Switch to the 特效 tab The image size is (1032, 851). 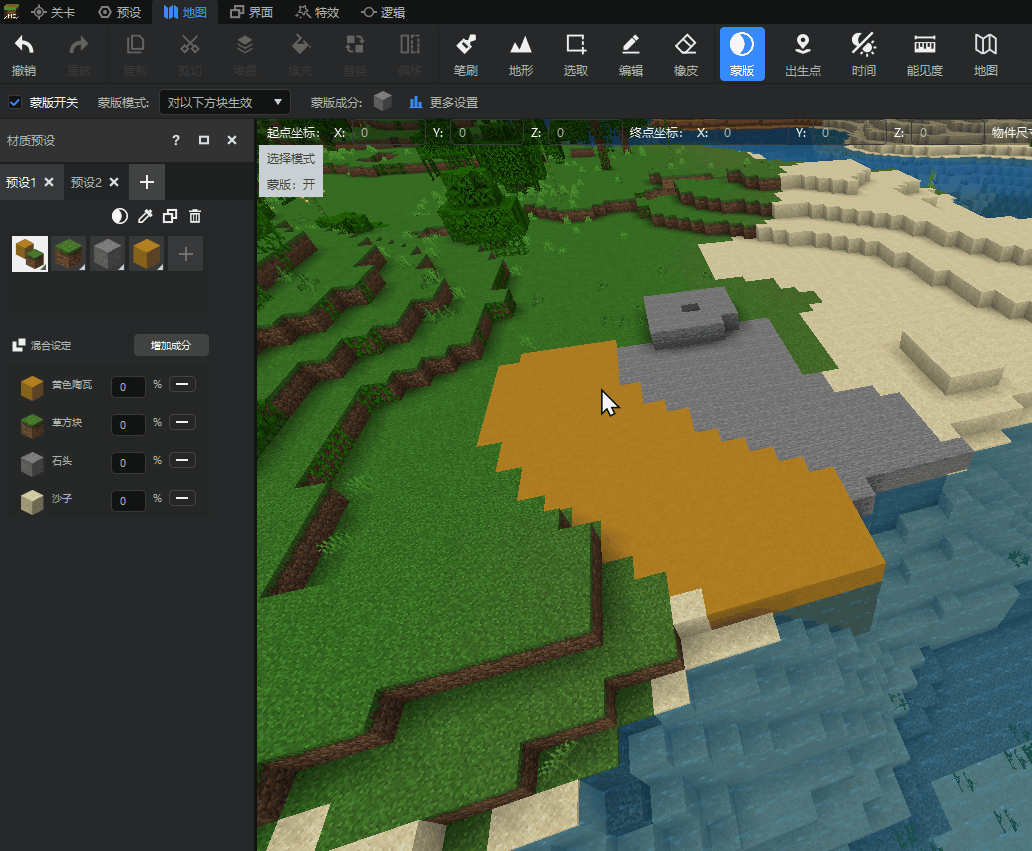[317, 13]
